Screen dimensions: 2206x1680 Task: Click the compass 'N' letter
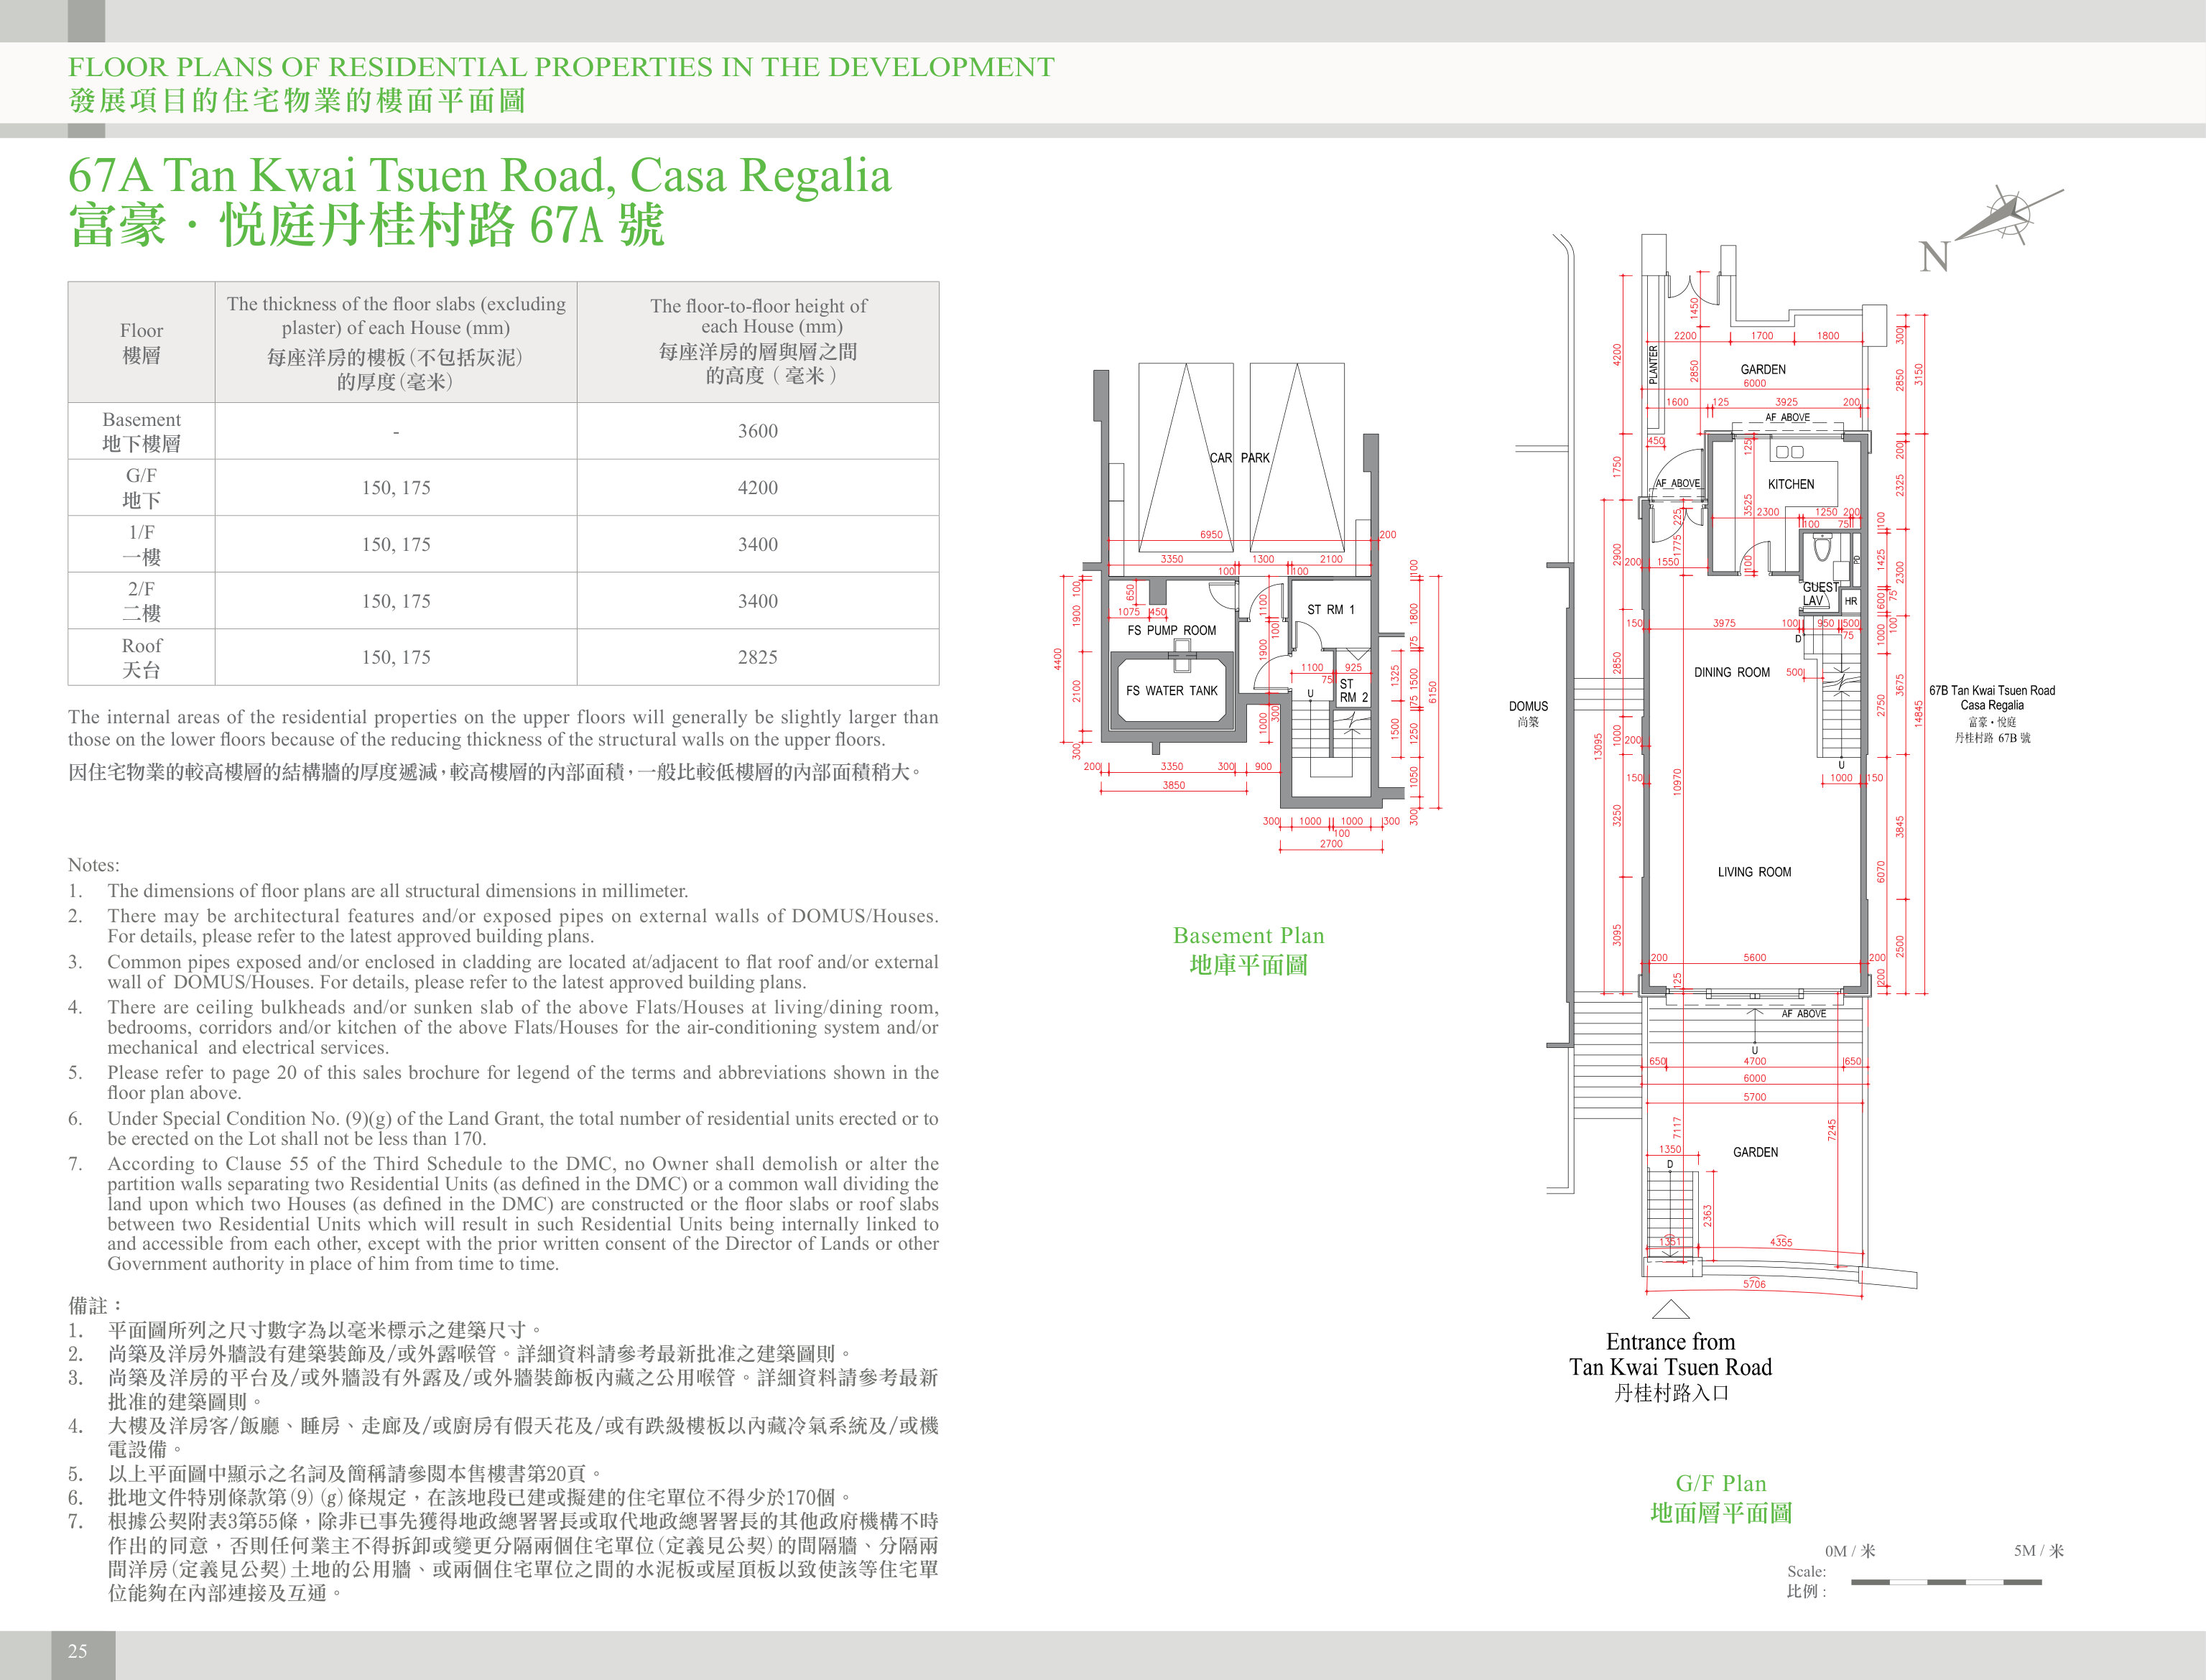click(x=1935, y=257)
